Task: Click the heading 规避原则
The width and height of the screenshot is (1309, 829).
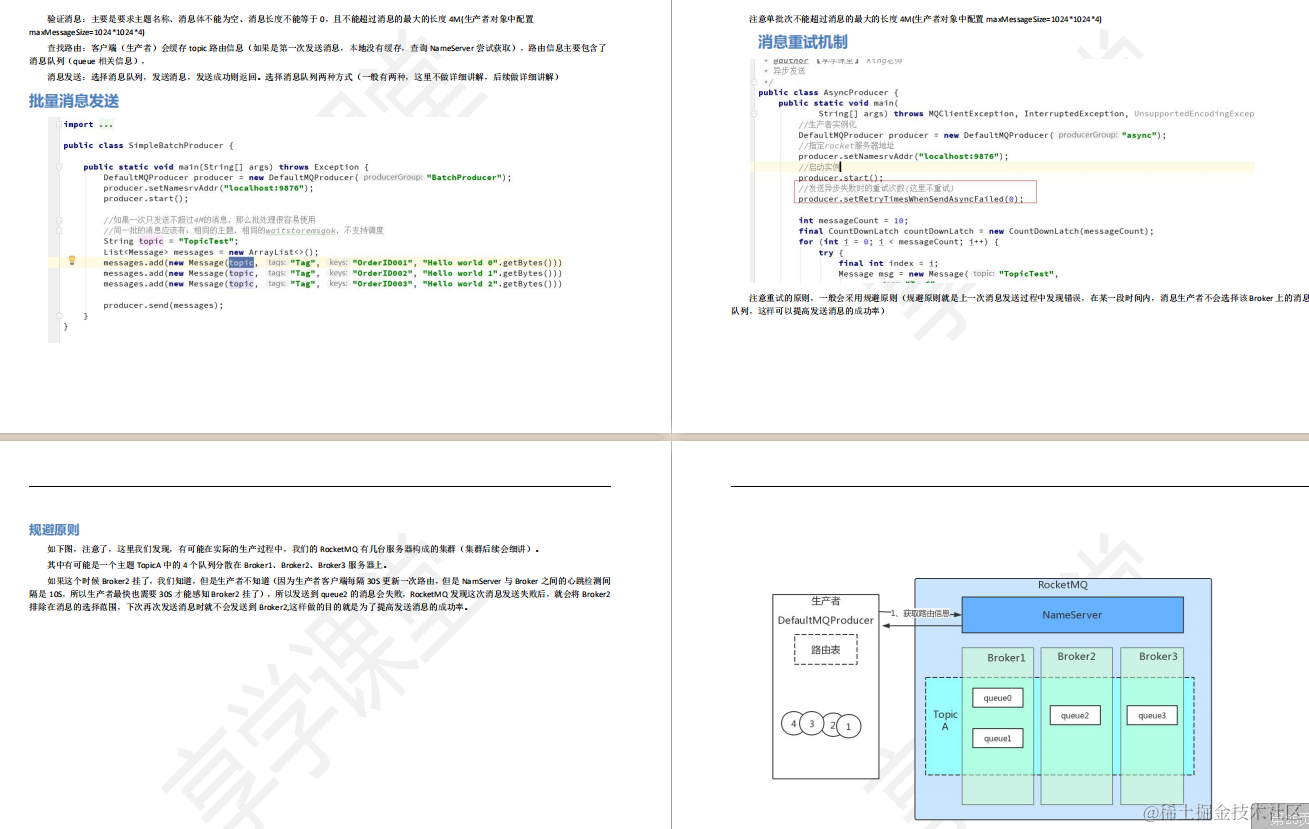Action: (x=54, y=530)
